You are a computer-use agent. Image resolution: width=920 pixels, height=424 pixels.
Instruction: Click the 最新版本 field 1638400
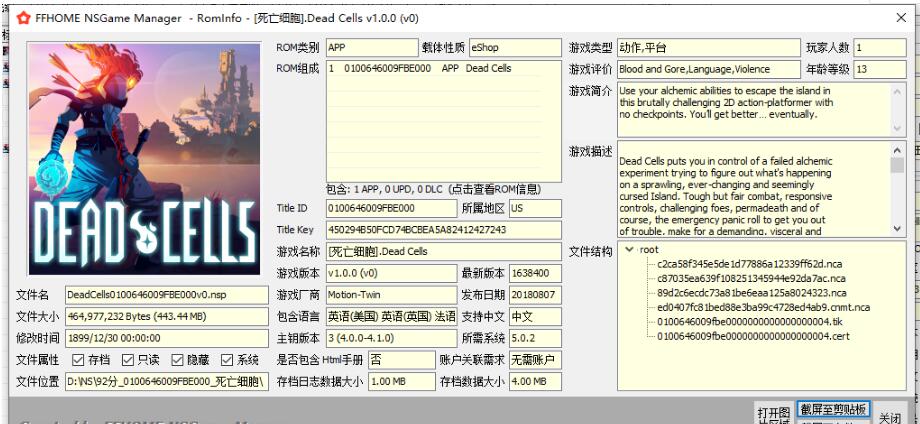pyautogui.click(x=535, y=273)
